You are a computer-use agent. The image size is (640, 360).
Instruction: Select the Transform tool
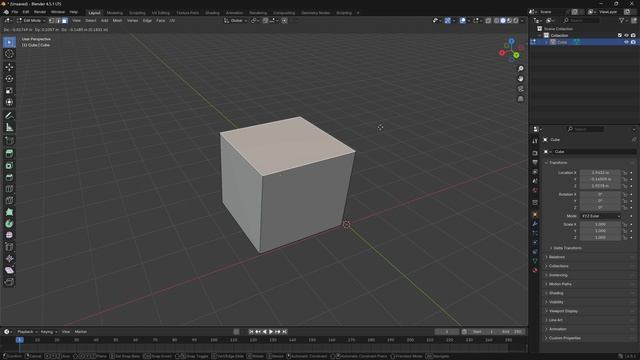(x=9, y=102)
